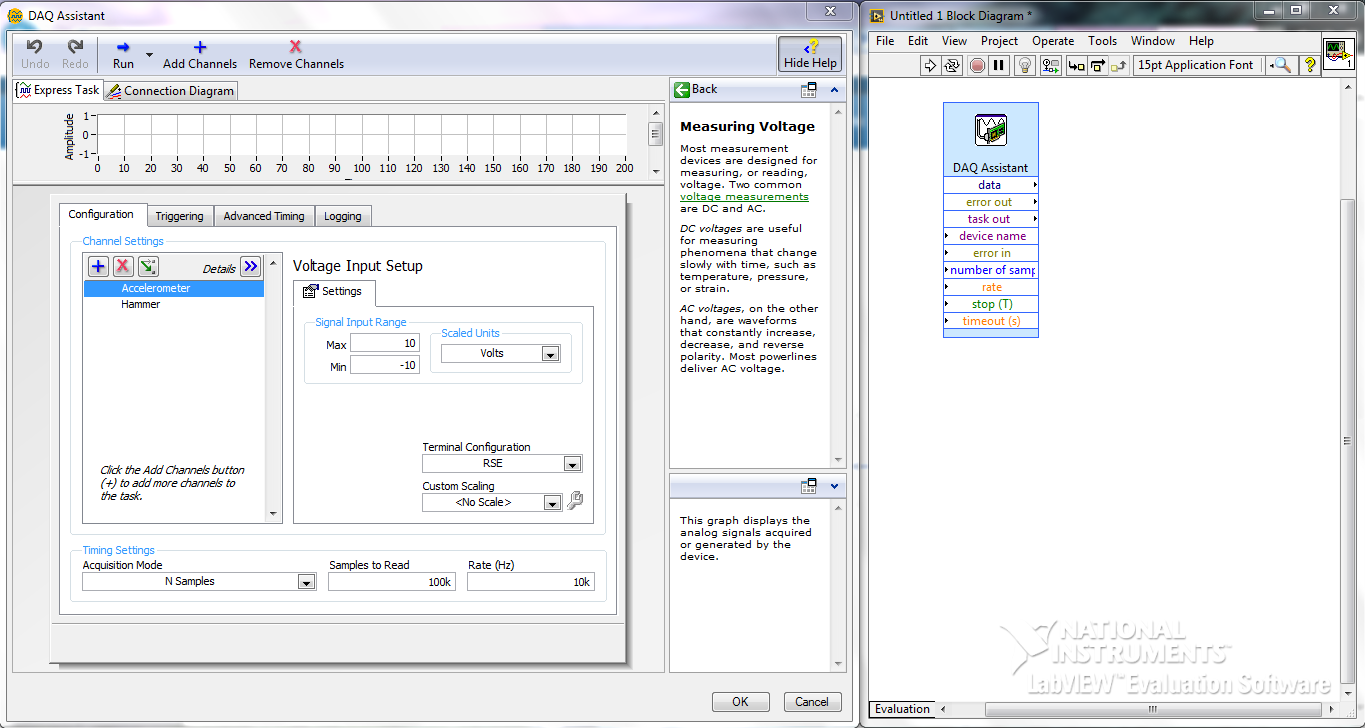This screenshot has width=1365, height=728.
Task: Open the Acquisition Mode N Samples dropdown
Action: point(307,582)
